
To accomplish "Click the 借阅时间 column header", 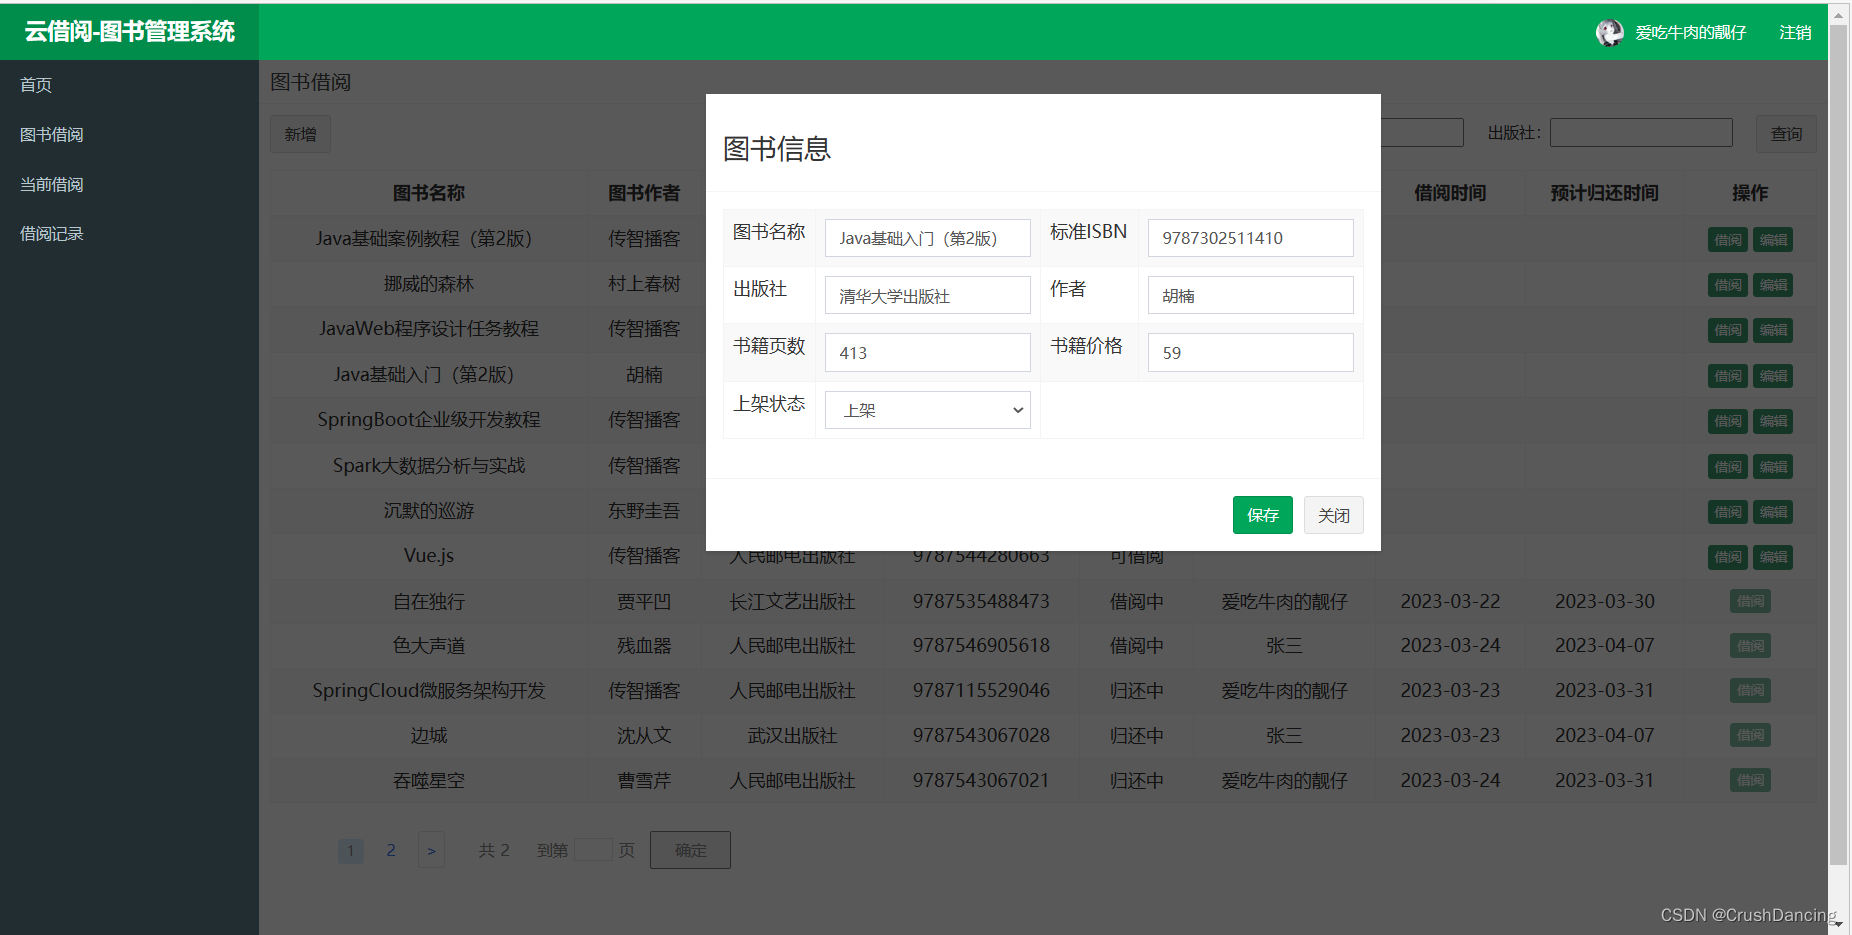I will pyautogui.click(x=1450, y=193).
